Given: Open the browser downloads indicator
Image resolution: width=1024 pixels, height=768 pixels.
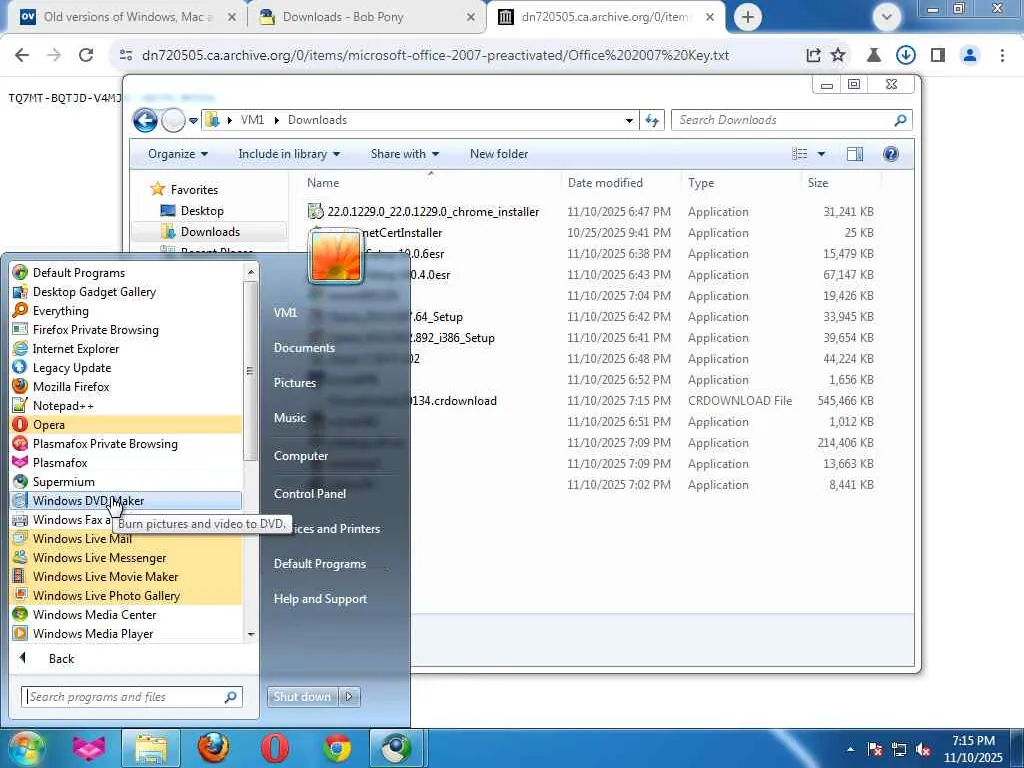Looking at the screenshot, I should (x=905, y=55).
